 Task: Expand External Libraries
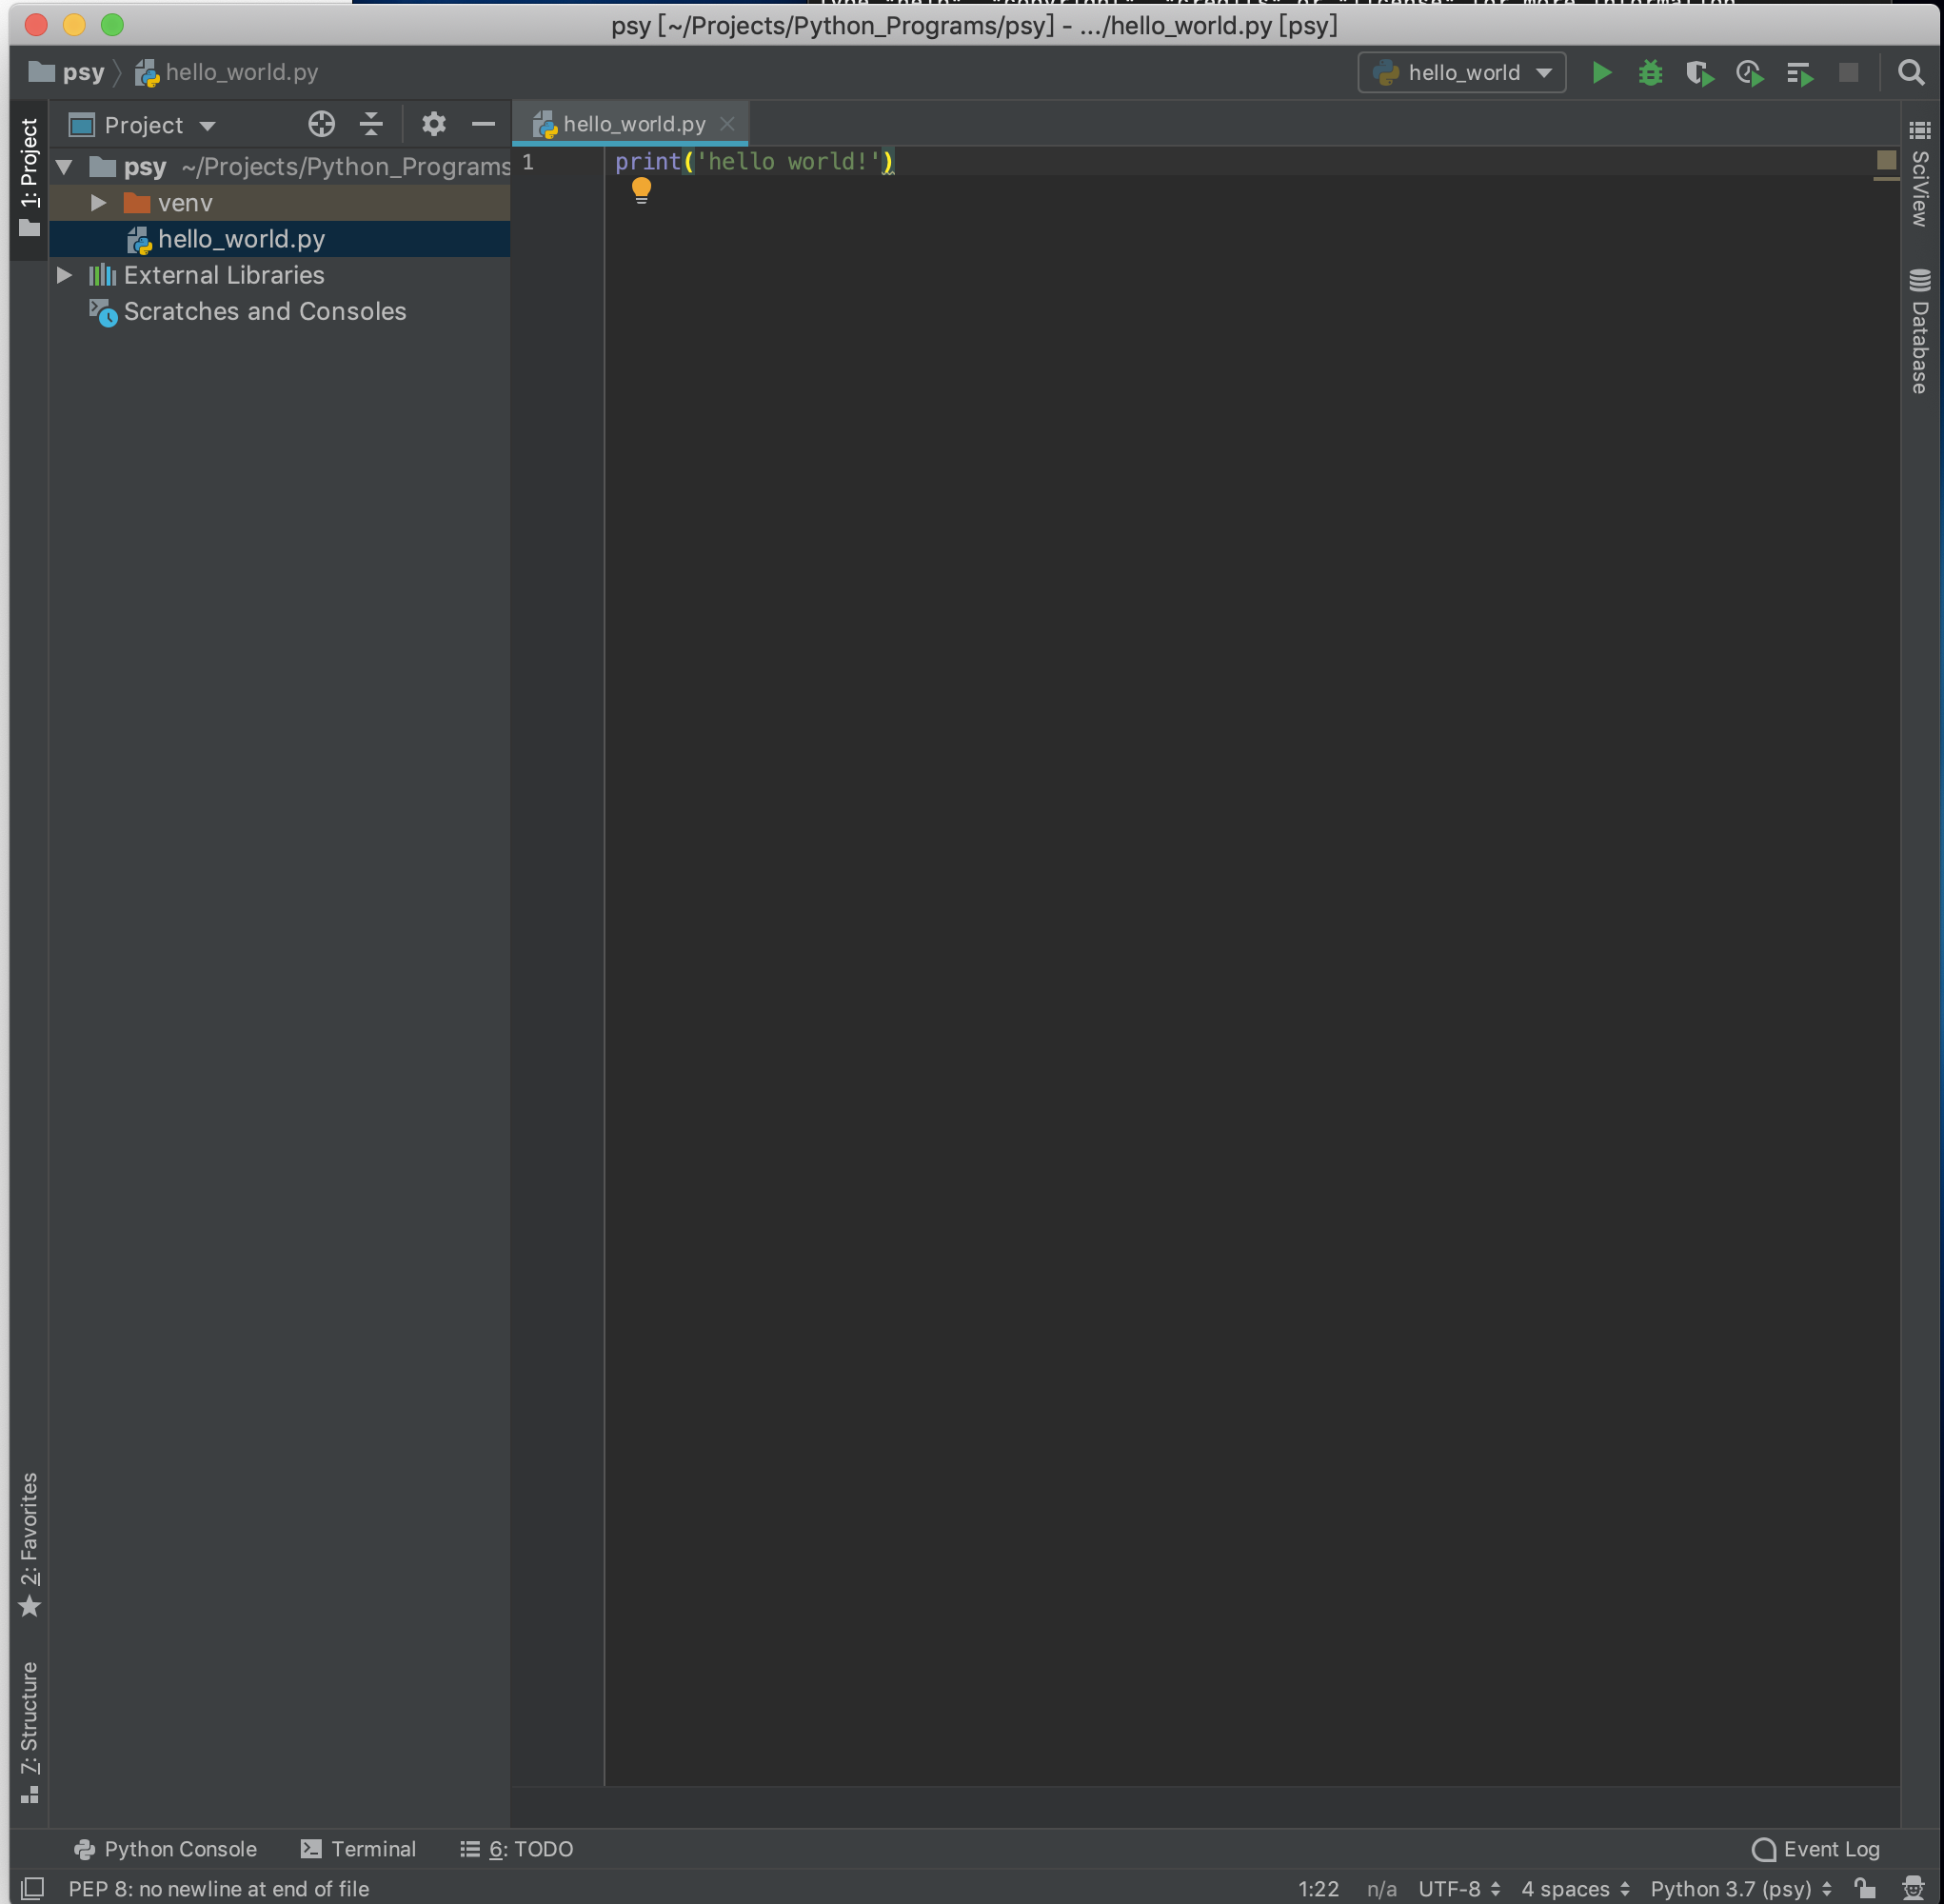[65, 275]
